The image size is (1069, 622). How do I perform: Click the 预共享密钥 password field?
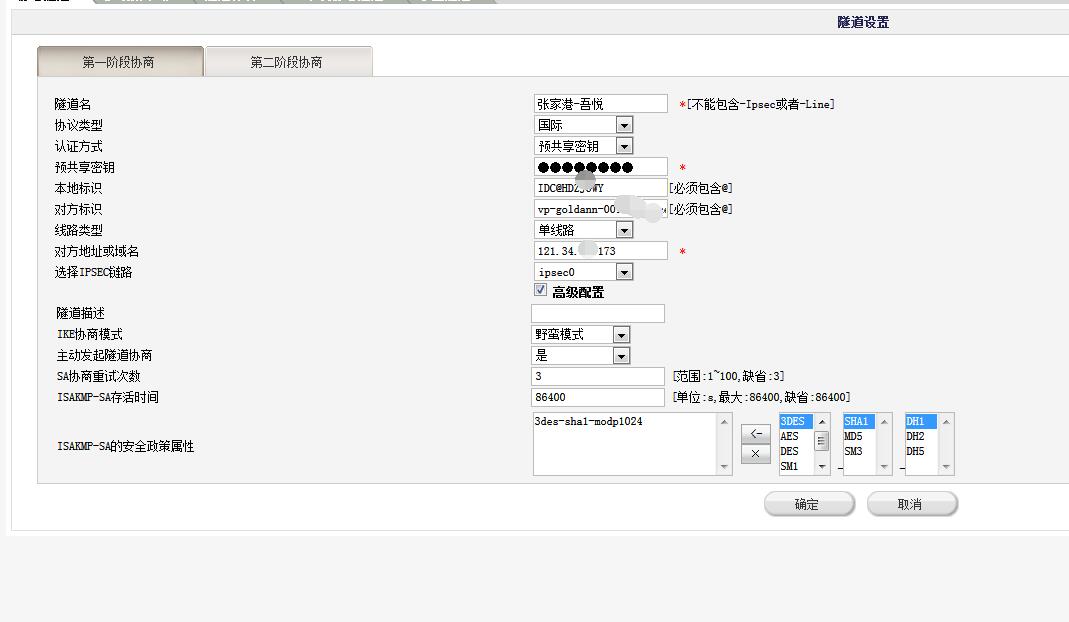point(601,167)
